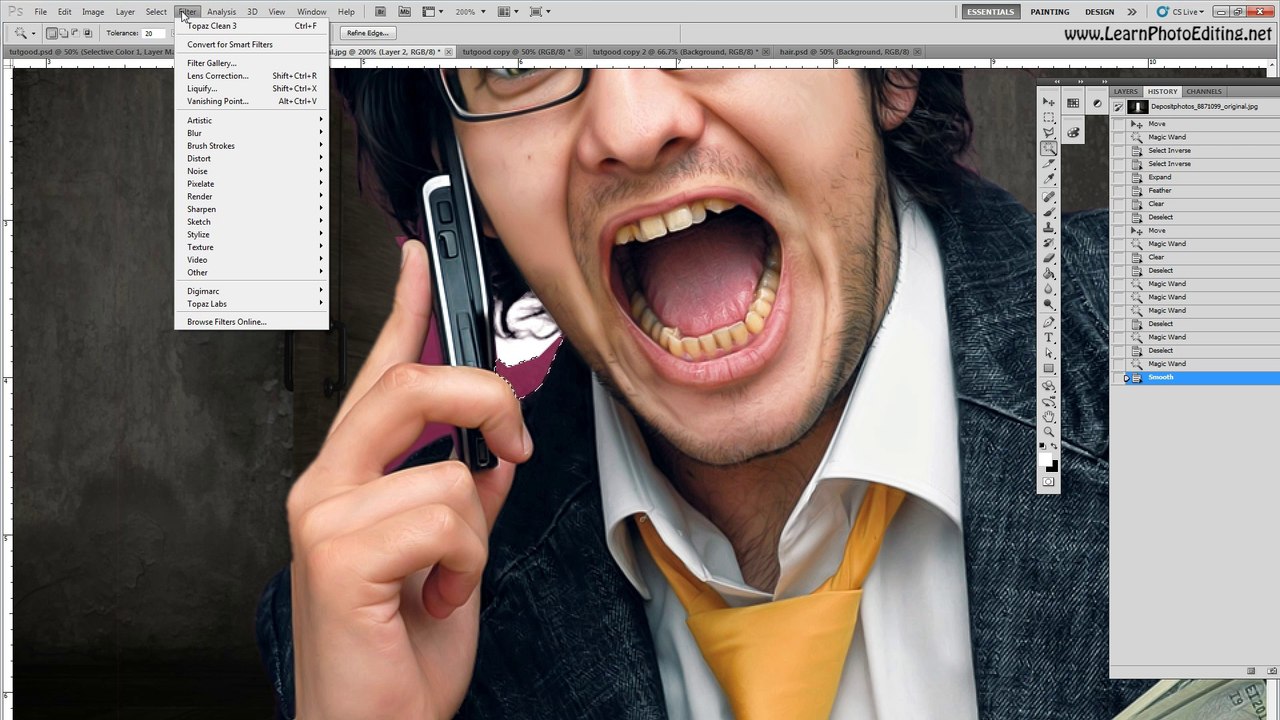
Task: Select the 3D Object Rotate tool
Action: [1048, 386]
